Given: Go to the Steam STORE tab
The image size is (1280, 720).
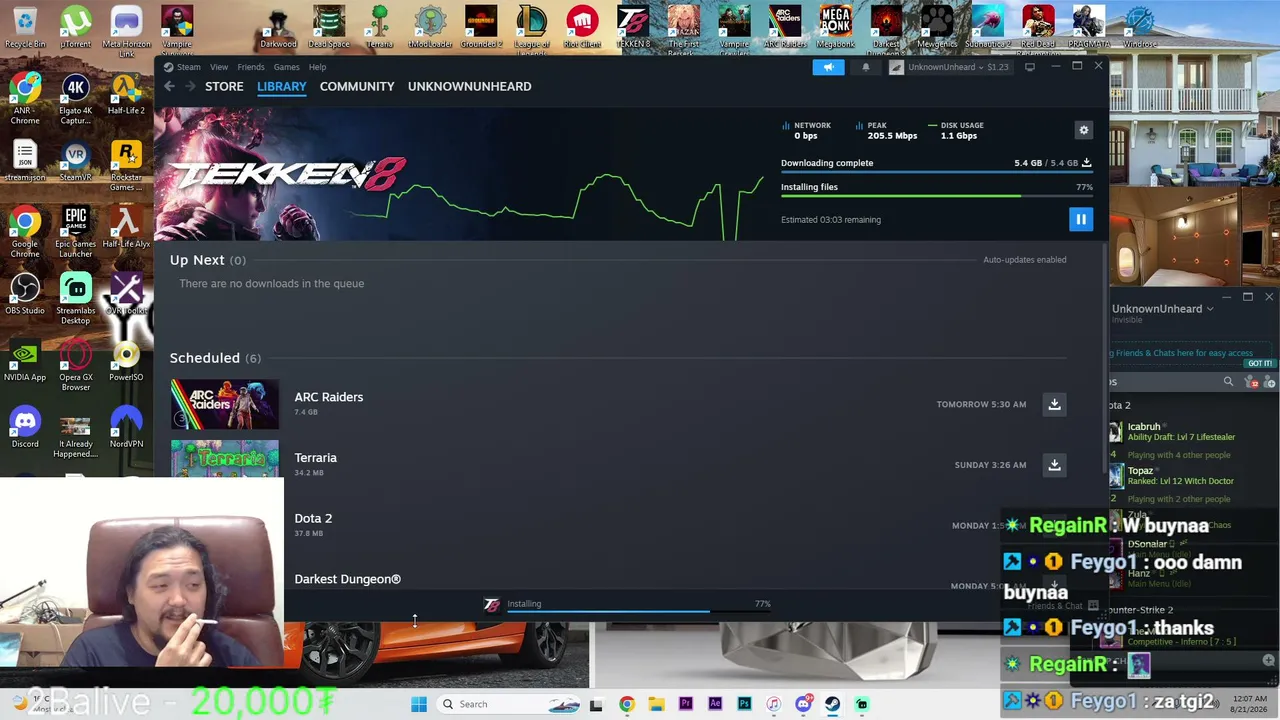Looking at the screenshot, I should (x=224, y=86).
